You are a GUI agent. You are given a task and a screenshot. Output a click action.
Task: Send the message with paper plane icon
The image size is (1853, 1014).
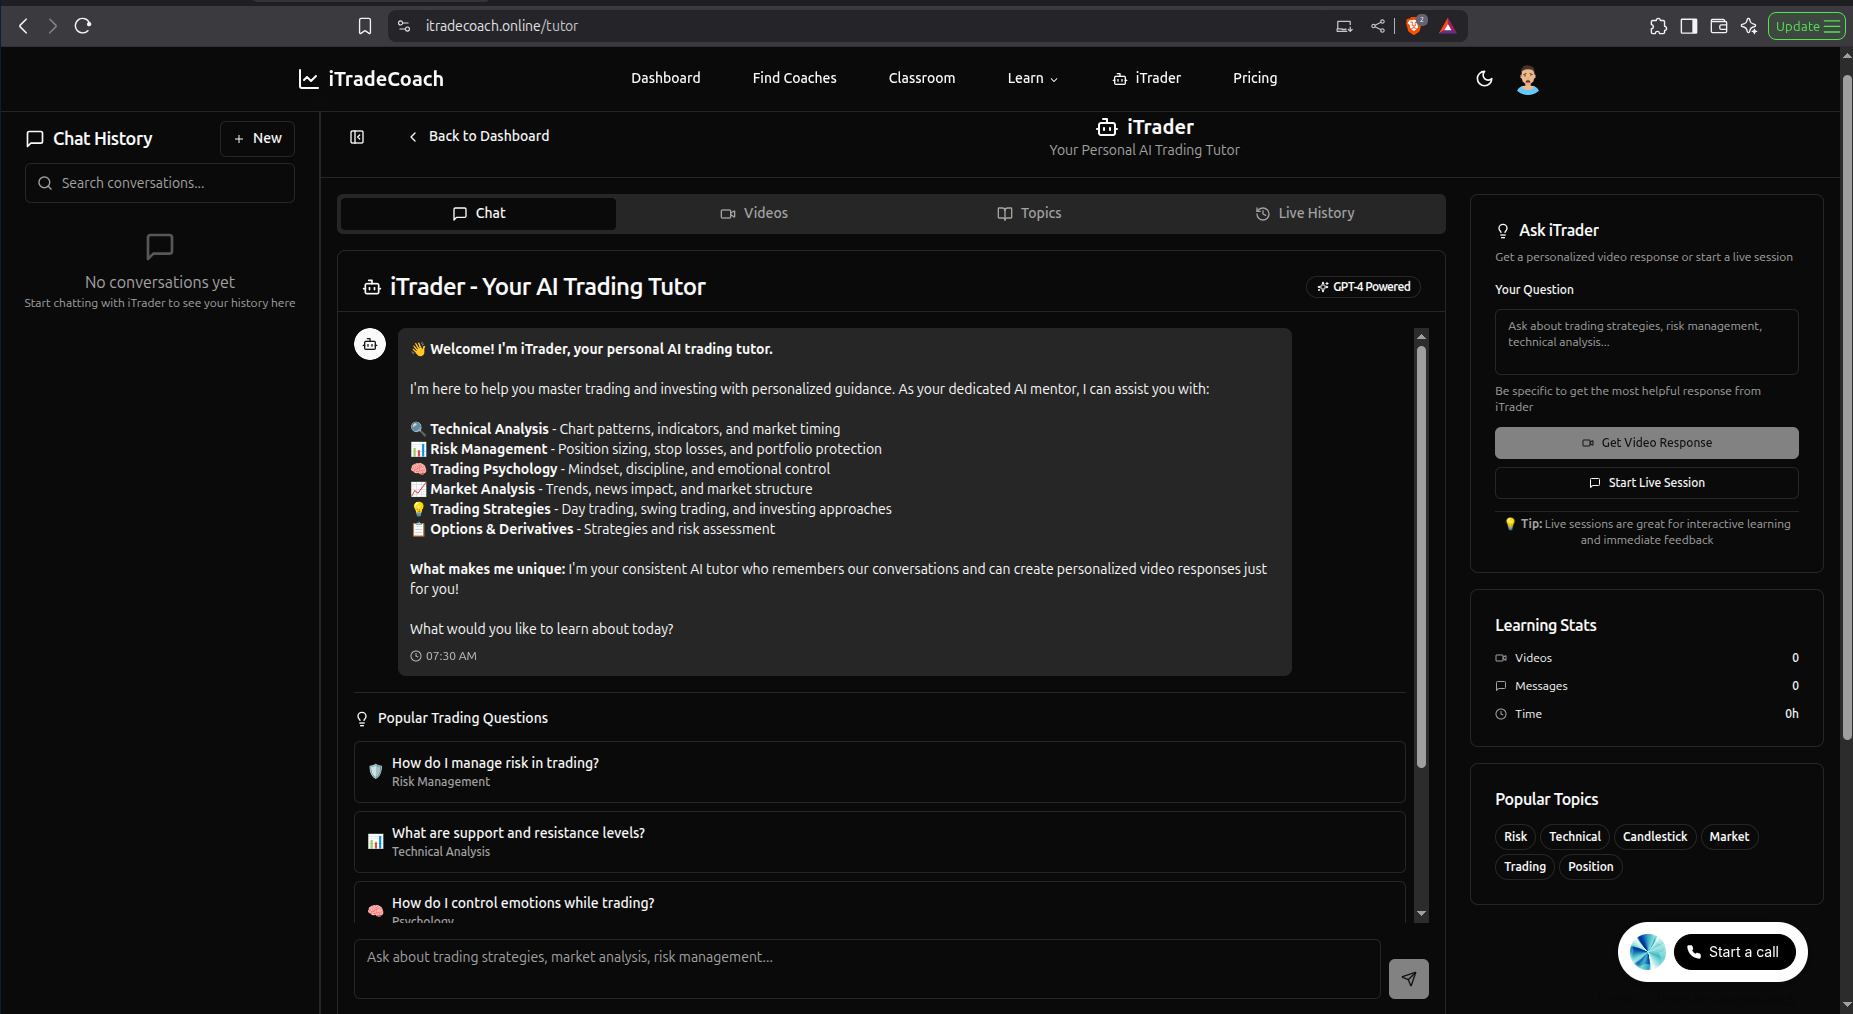[1409, 979]
